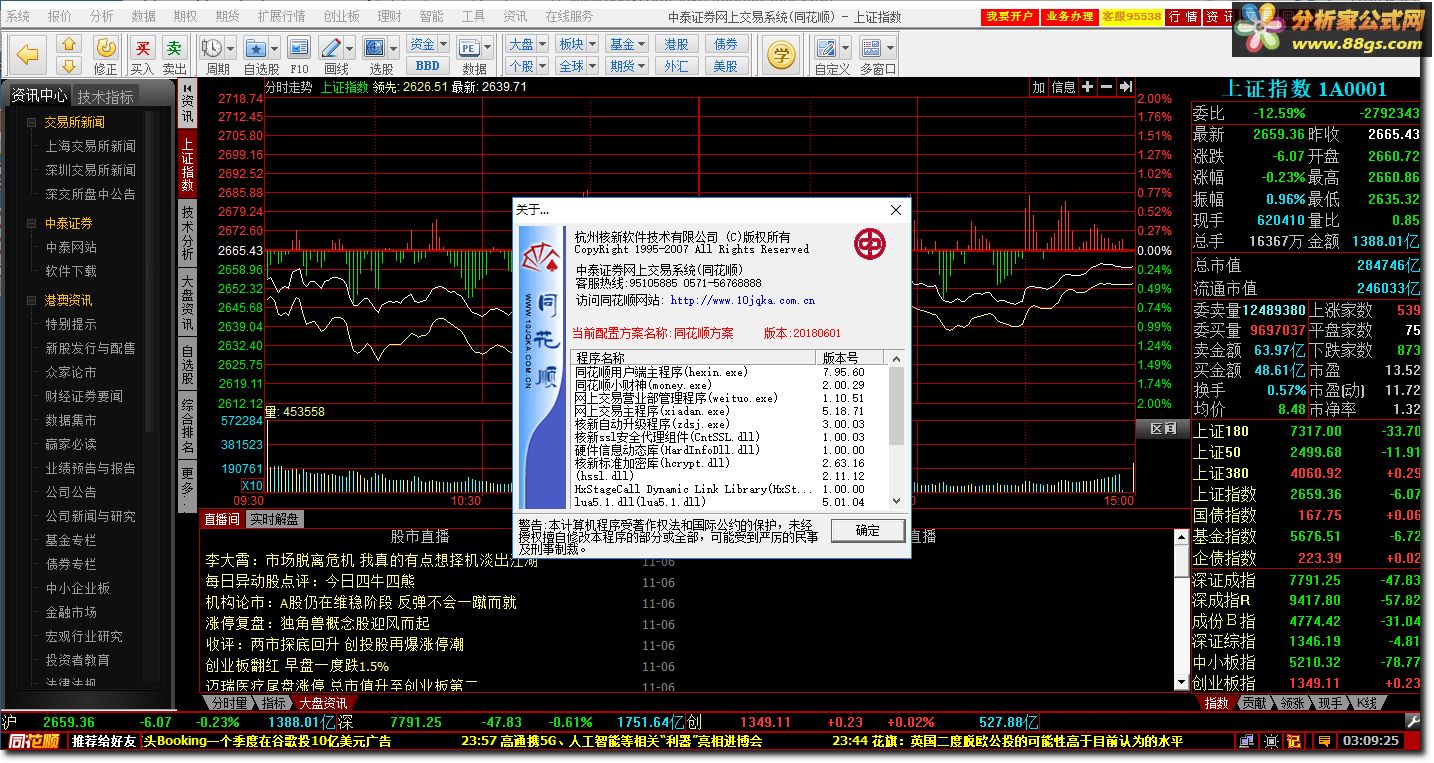Screen dimensions: 1434x763
Task: Open the 在线服务 menu
Action: pyautogui.click(x=569, y=17)
